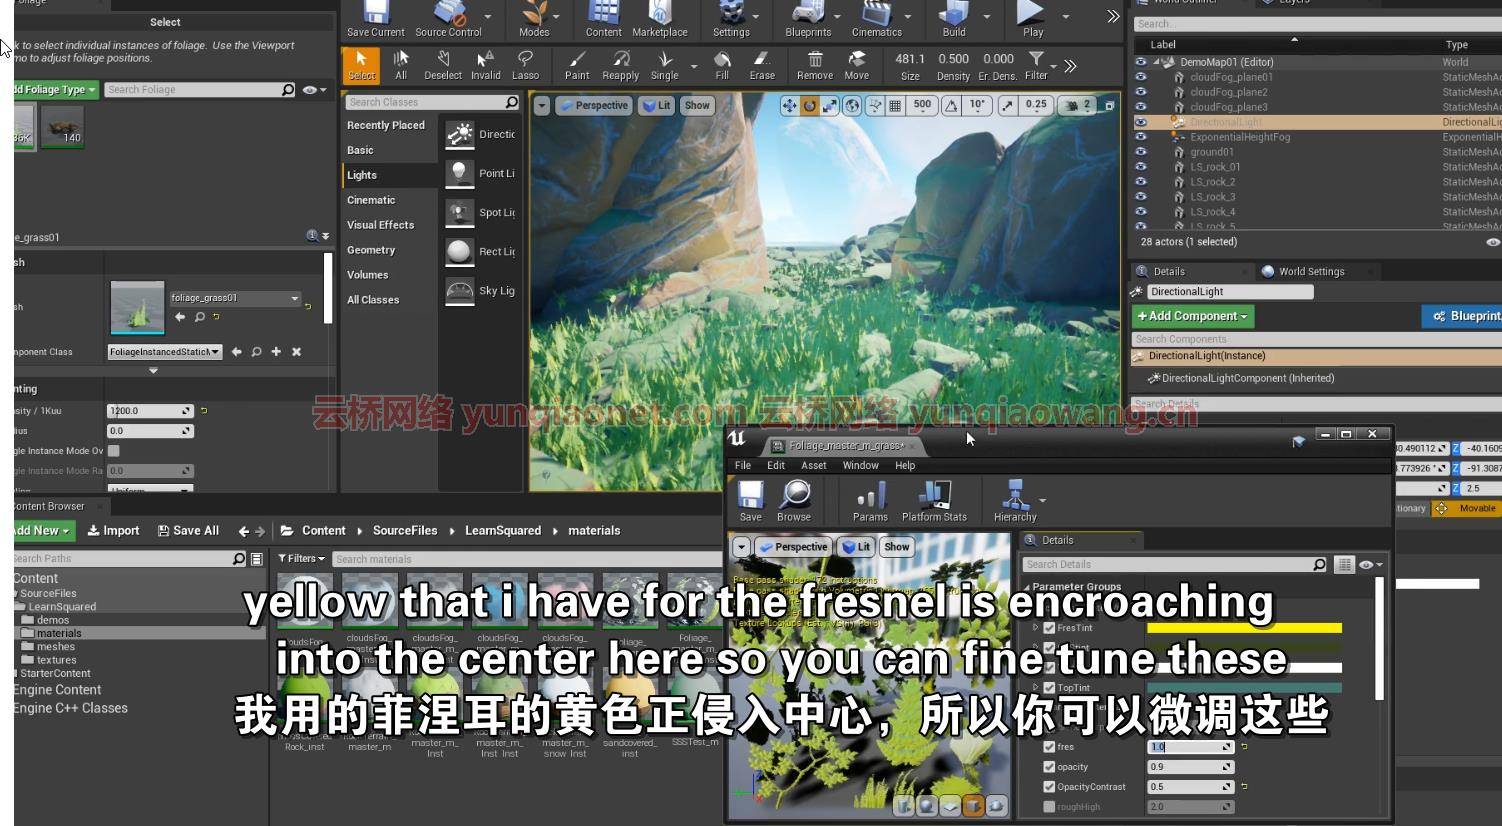This screenshot has height=826, width=1502.
Task: Open Hierarchy in material instance editor
Action: (x=1015, y=501)
